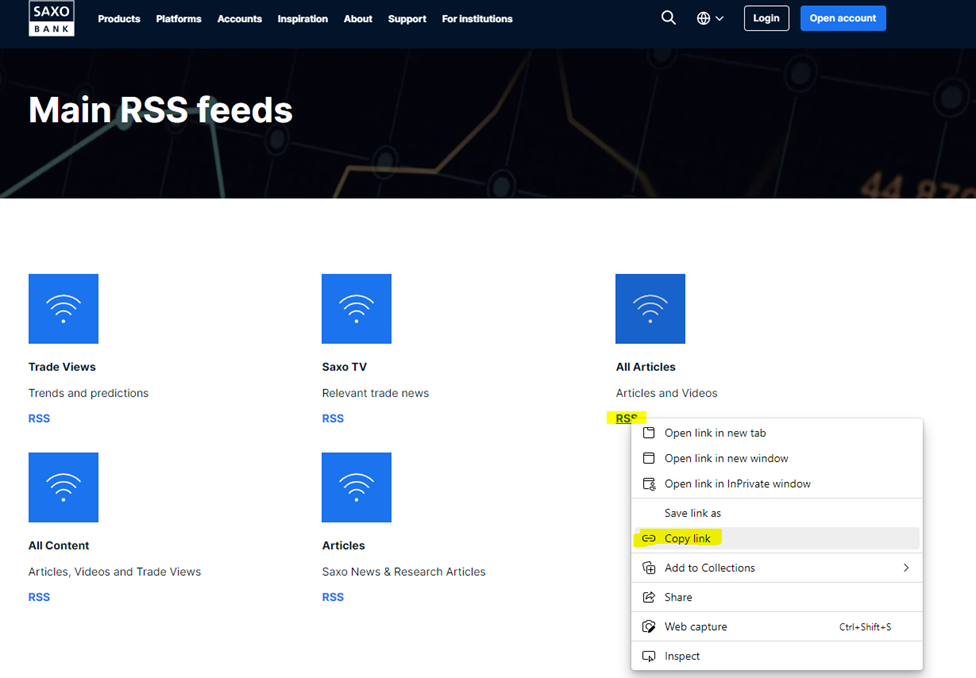
Task: Click Inspect in the context menu
Action: click(x=682, y=656)
